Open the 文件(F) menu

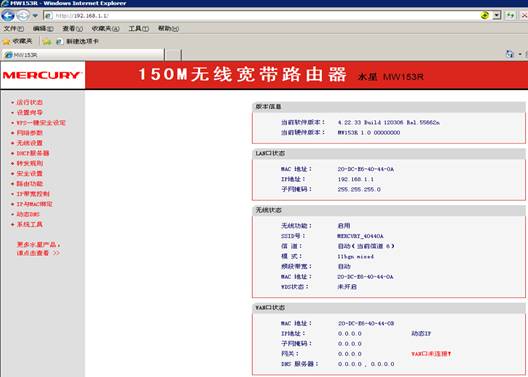coord(13,29)
